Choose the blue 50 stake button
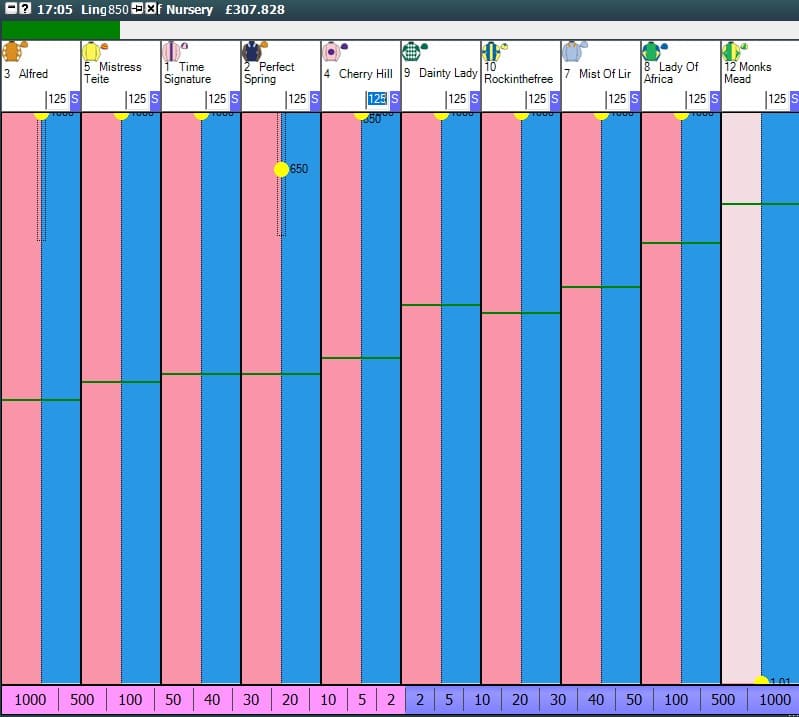799x717 pixels. point(634,700)
